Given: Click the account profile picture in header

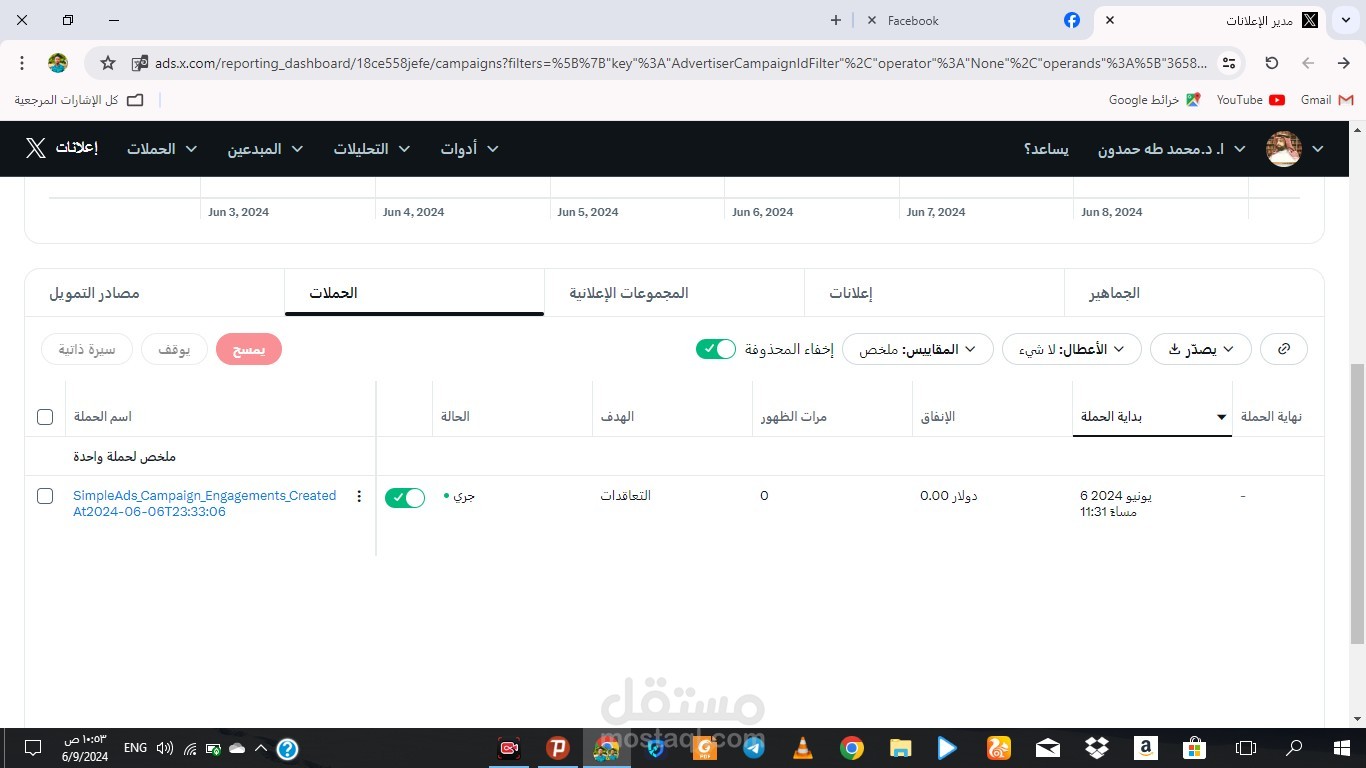Looking at the screenshot, I should click(1284, 149).
